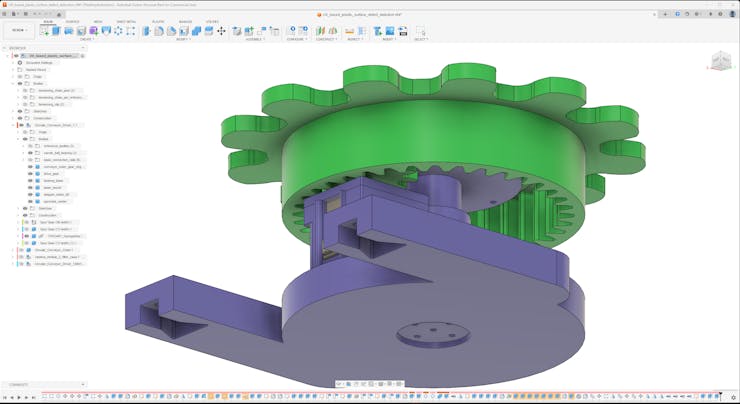Open the Design workspace dropdown
740x404 pixels.
[x=19, y=30]
